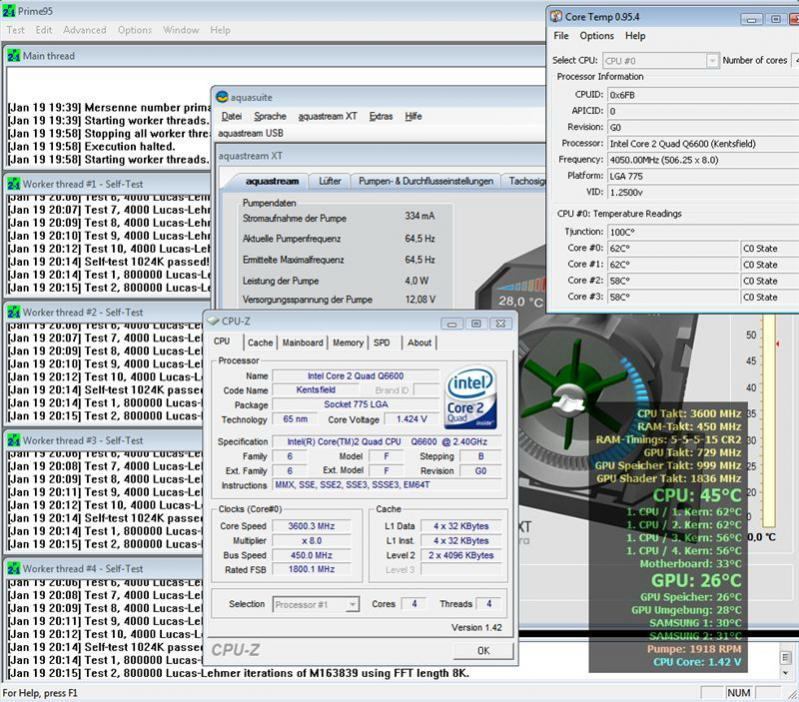
Task: Expand the Processor #1 selection dropdown
Action: (352, 605)
